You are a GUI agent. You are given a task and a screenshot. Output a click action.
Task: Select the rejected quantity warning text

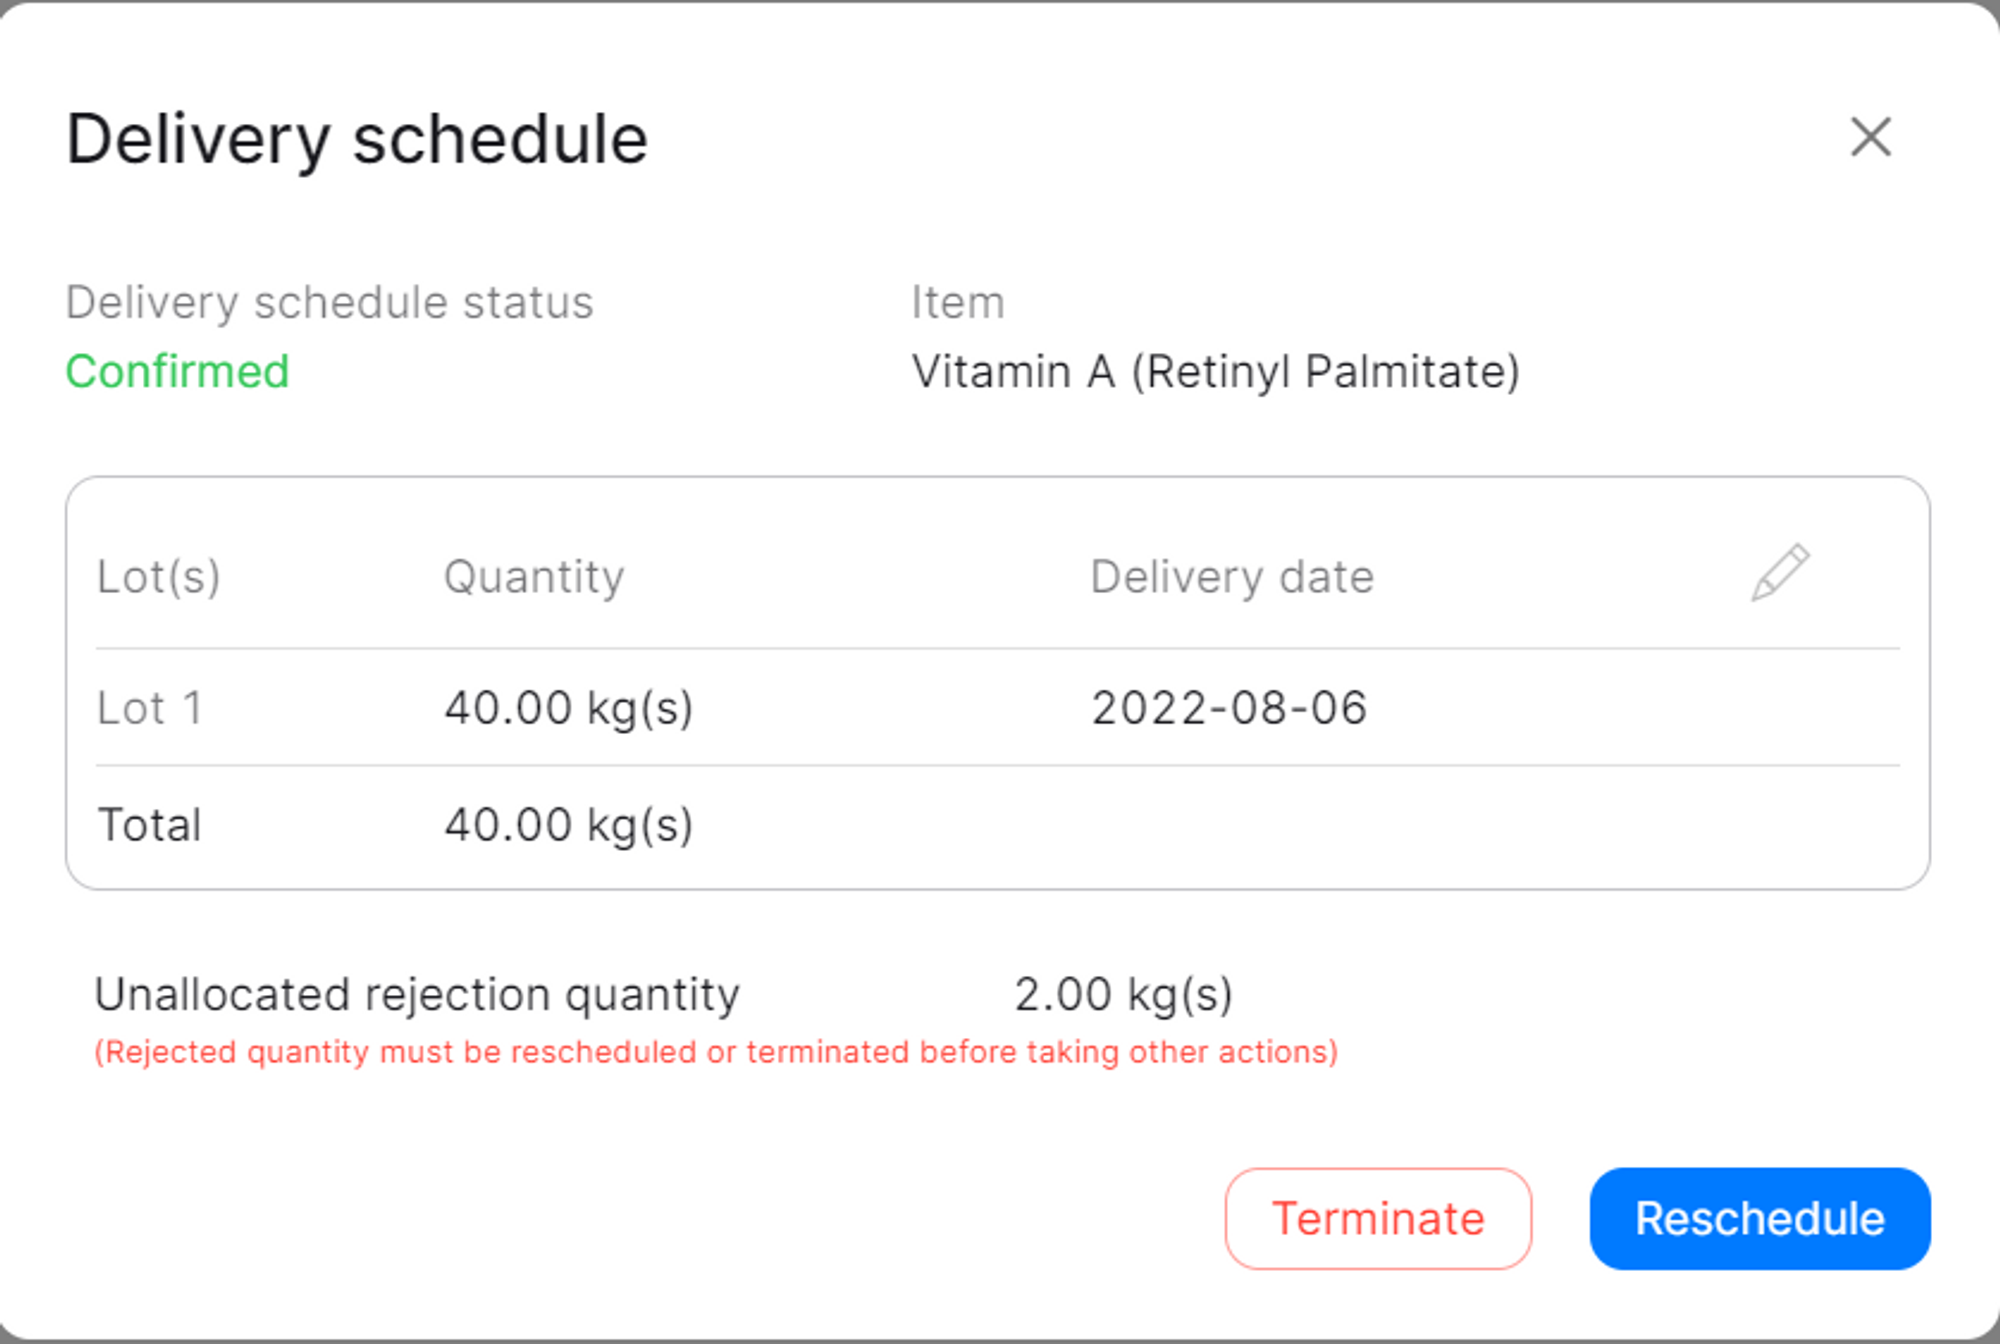coord(715,1052)
